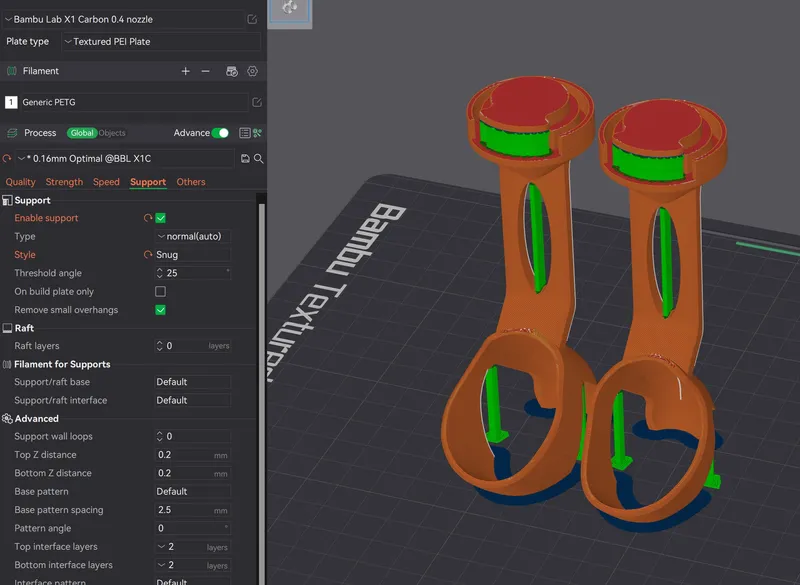The height and width of the screenshot is (585, 800).
Task: Adjust the Support wall loops stepper
Action: [159, 437]
